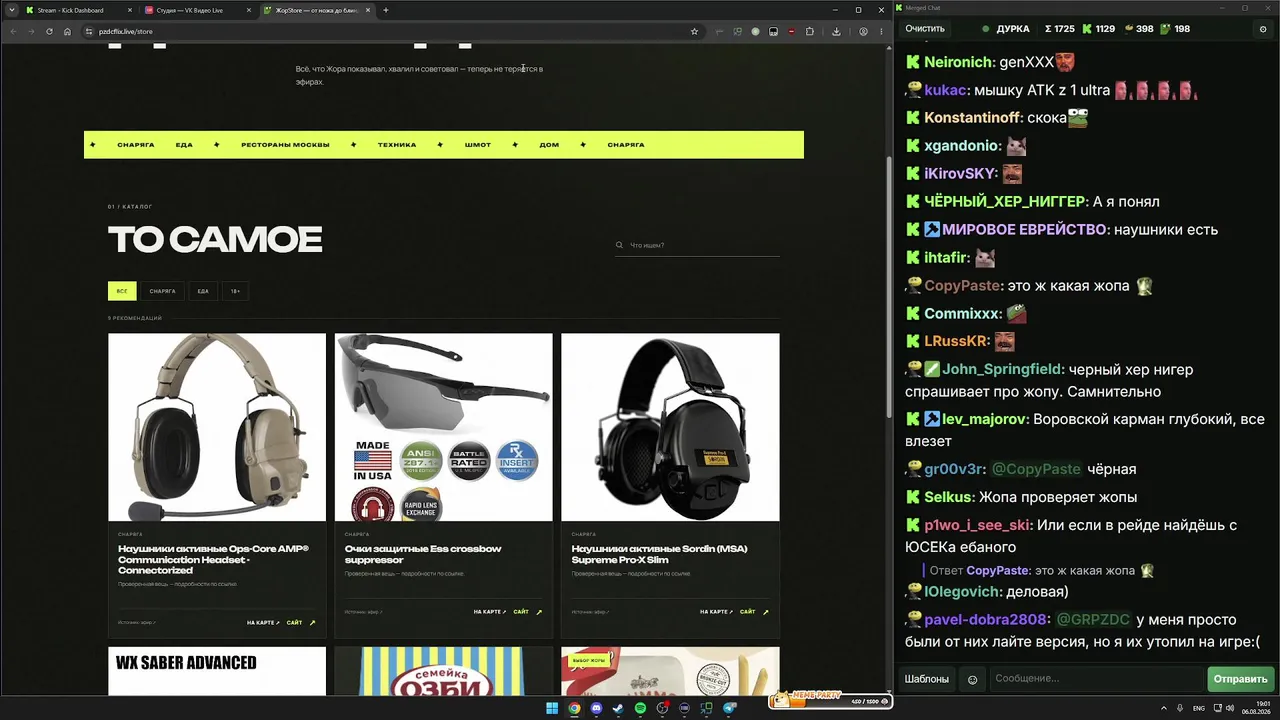This screenshot has height=720, width=1280.
Task: Open the browser home page
Action: pos(67,31)
